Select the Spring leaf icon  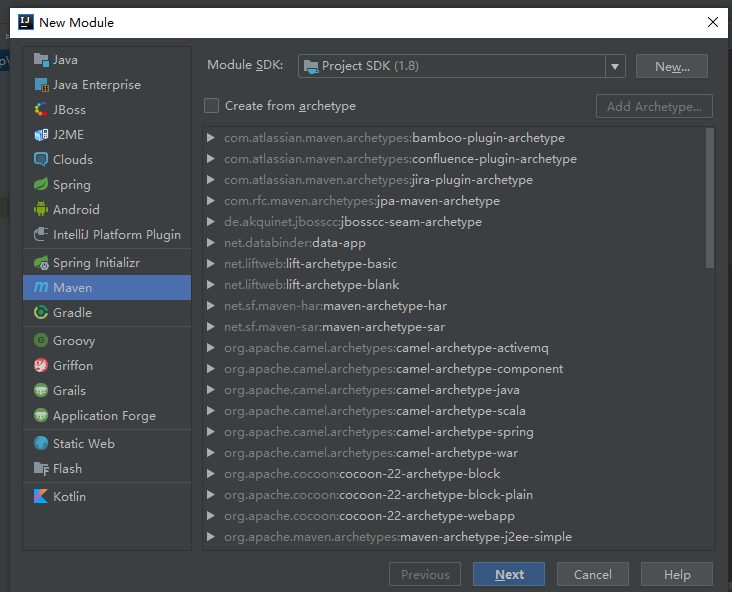pyautogui.click(x=41, y=184)
